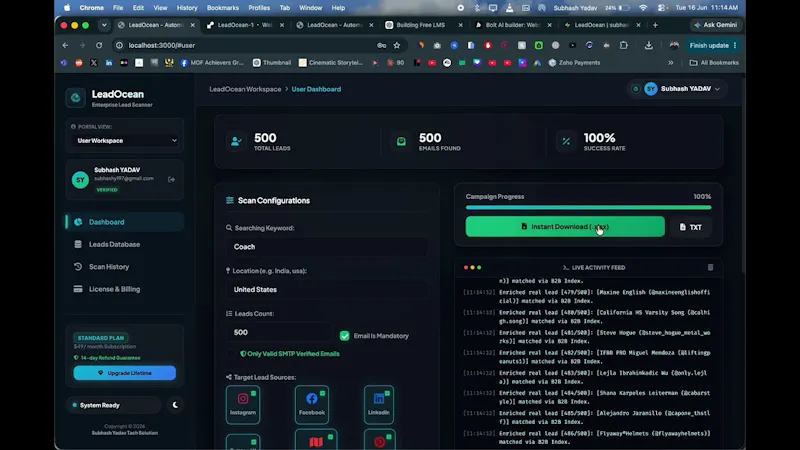The width and height of the screenshot is (800, 450).
Task: Open Dashboard in the sidebar
Action: (x=124, y=222)
